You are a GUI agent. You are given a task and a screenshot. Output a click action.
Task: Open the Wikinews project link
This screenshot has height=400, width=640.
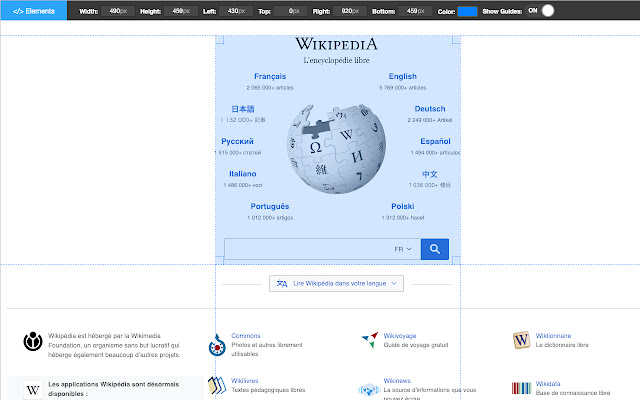tap(397, 380)
